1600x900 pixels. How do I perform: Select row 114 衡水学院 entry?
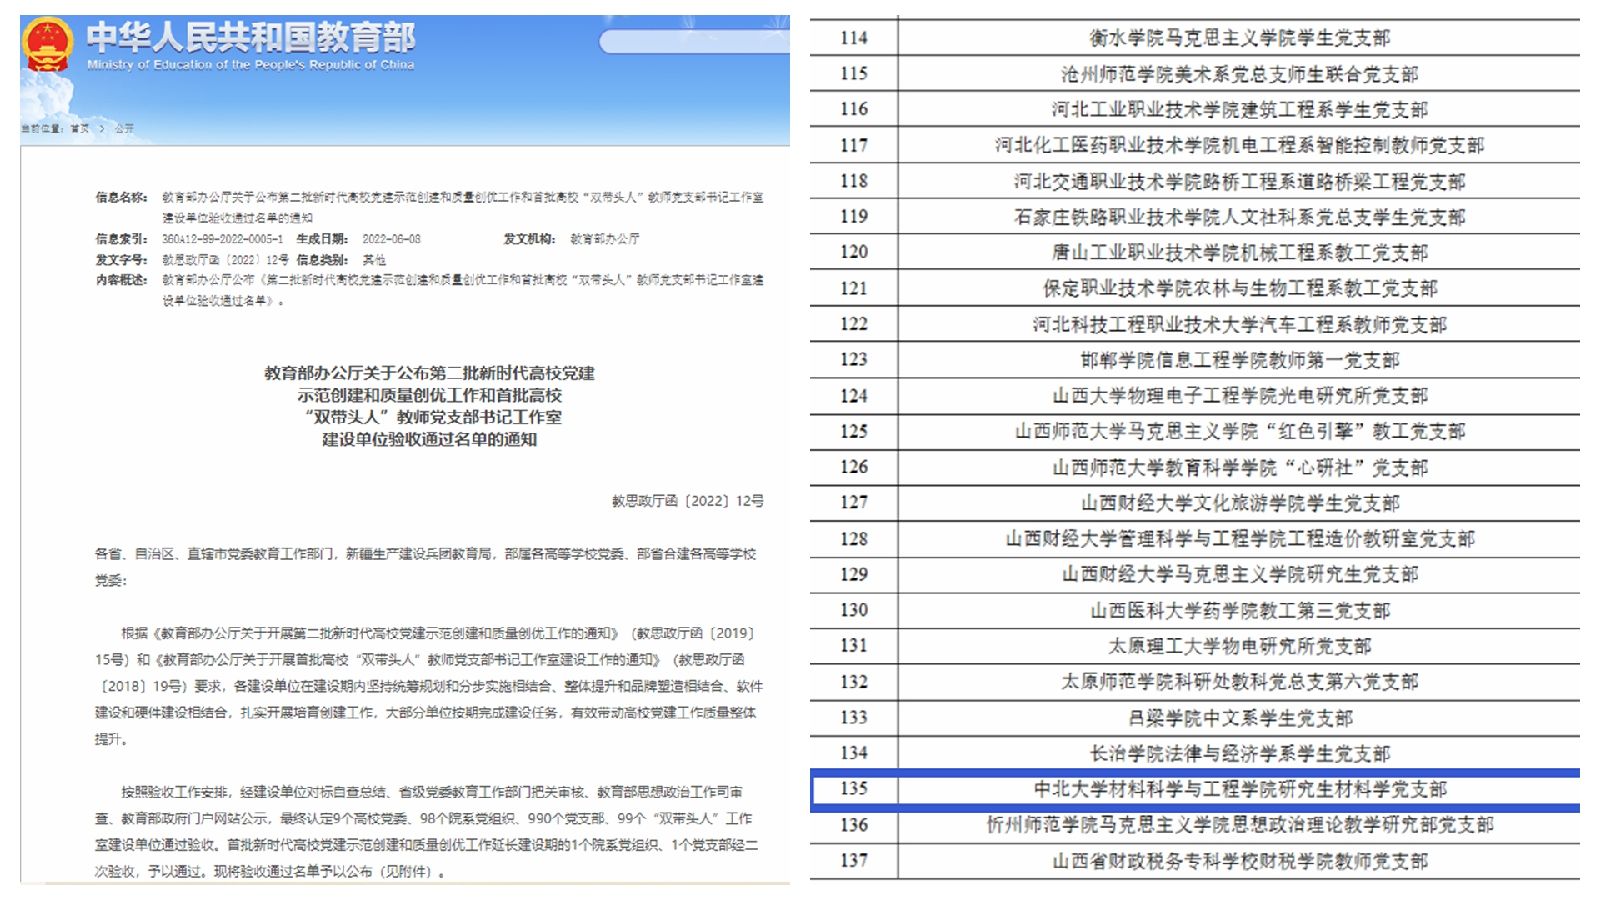tap(1239, 38)
